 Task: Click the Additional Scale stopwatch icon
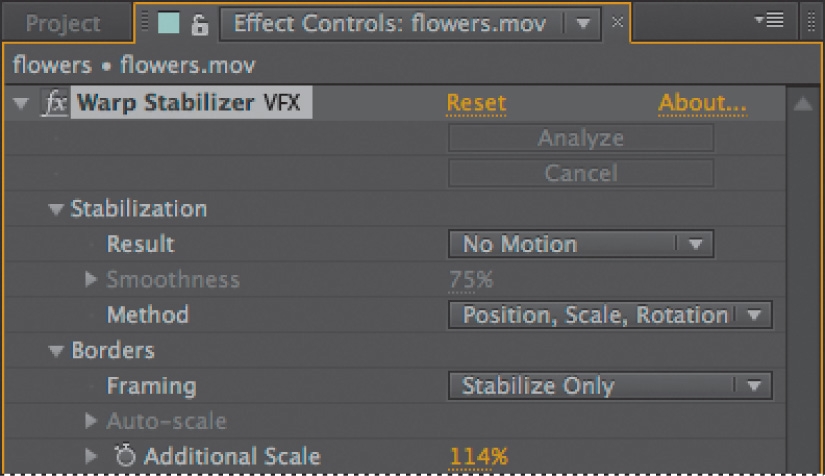(125, 456)
